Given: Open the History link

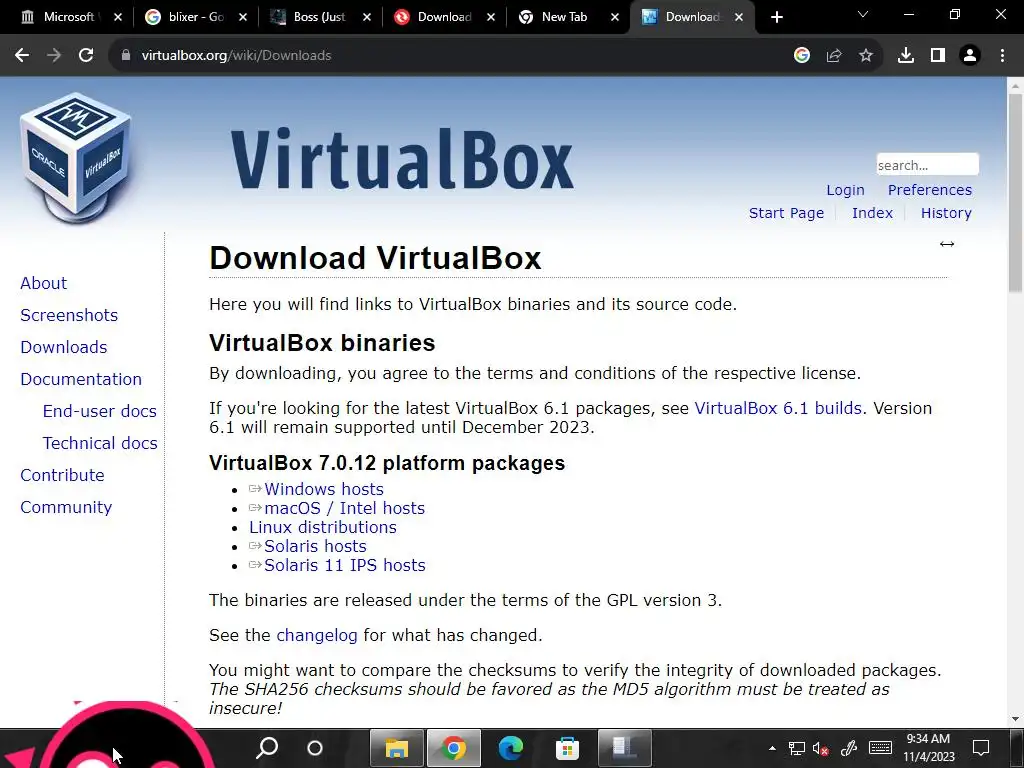Looking at the screenshot, I should [946, 213].
